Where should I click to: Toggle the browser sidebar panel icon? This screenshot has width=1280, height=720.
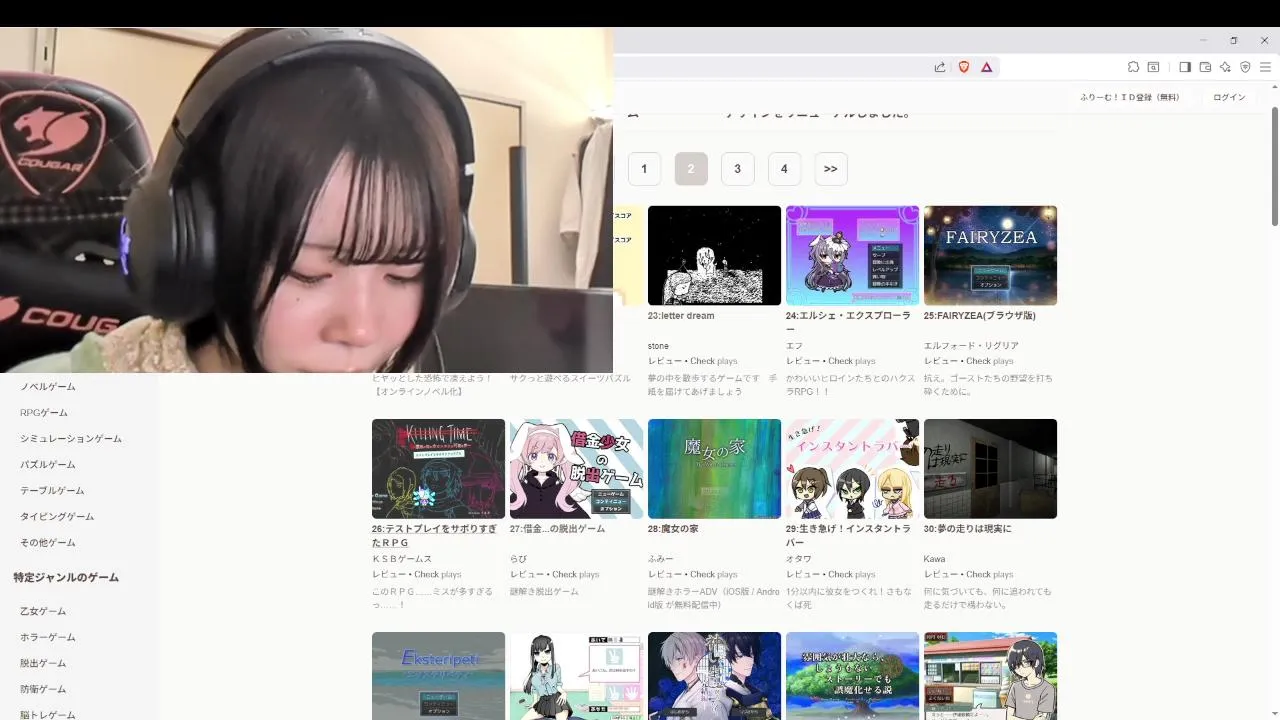1185,67
